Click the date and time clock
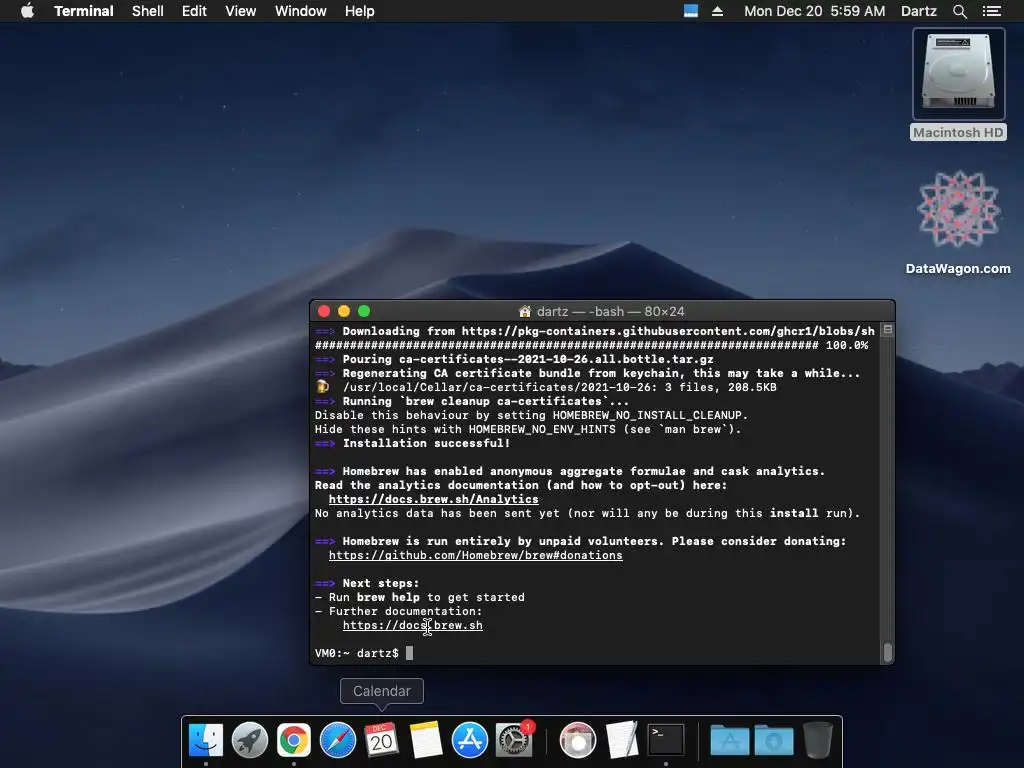Image resolution: width=1024 pixels, height=768 pixels. tap(814, 11)
